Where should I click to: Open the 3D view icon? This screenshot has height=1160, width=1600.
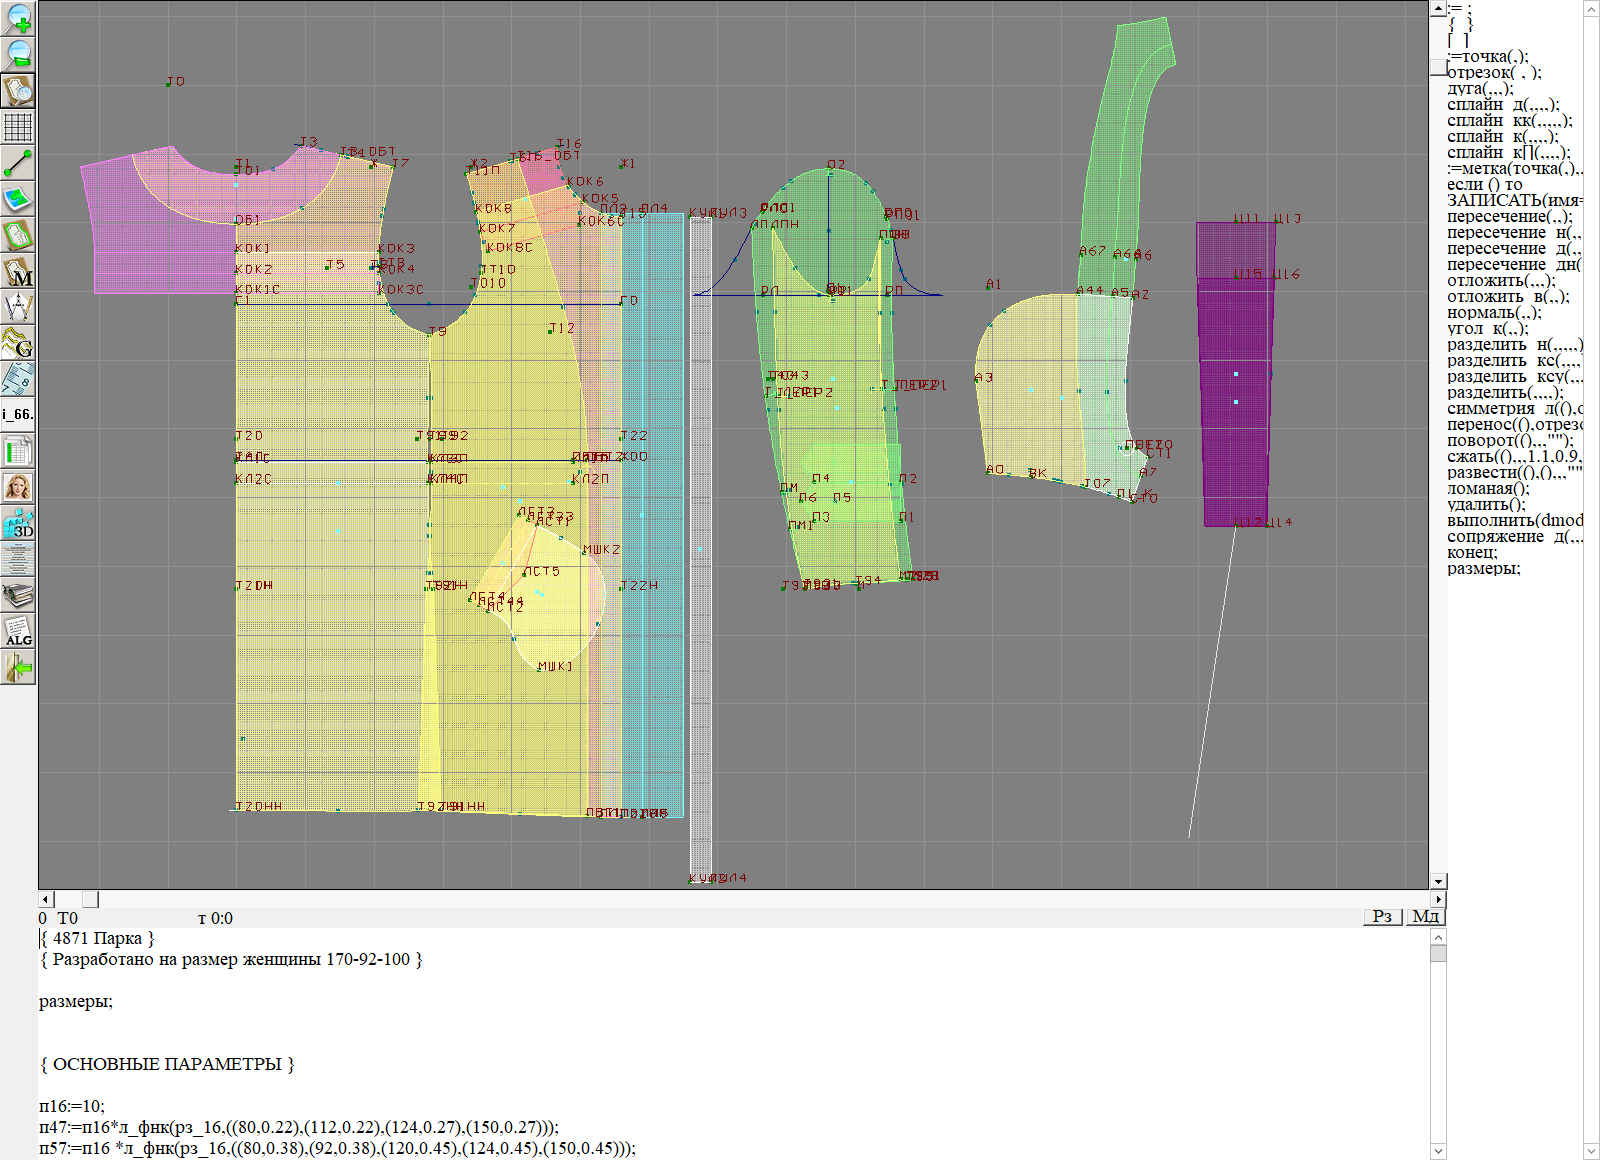click(x=18, y=523)
